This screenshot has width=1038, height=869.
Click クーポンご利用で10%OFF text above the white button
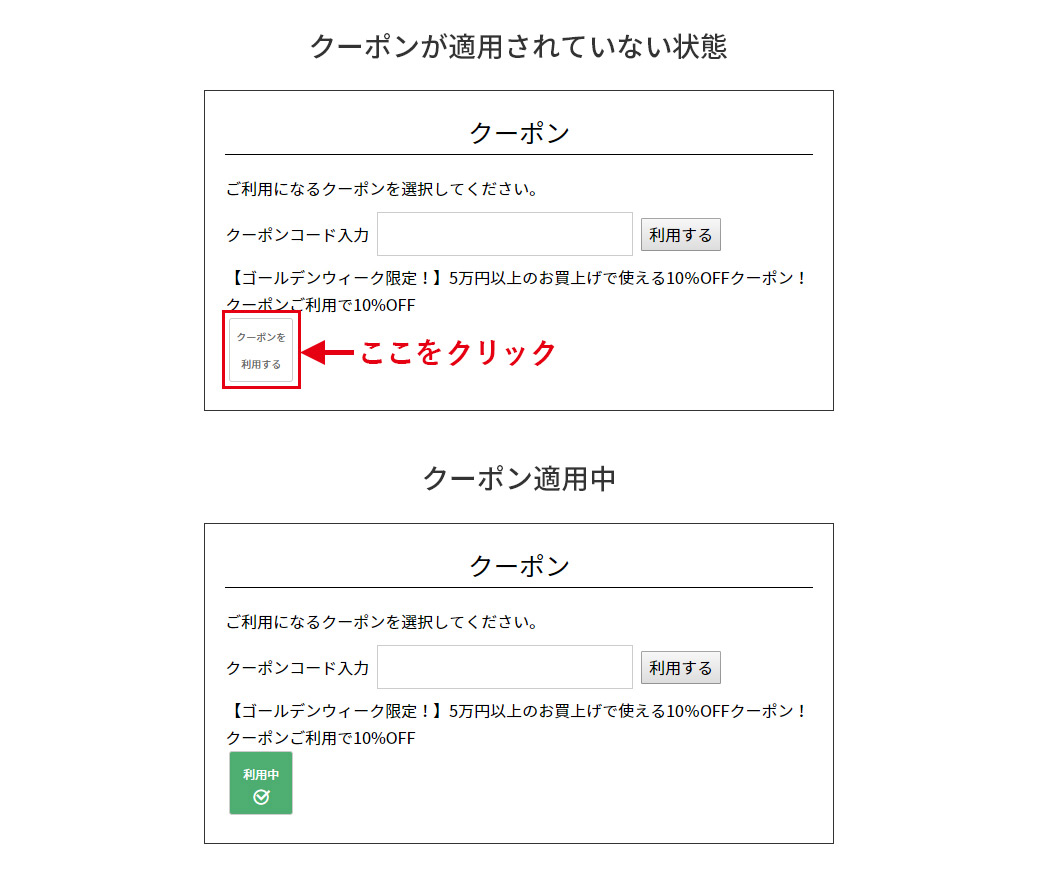click(320, 305)
